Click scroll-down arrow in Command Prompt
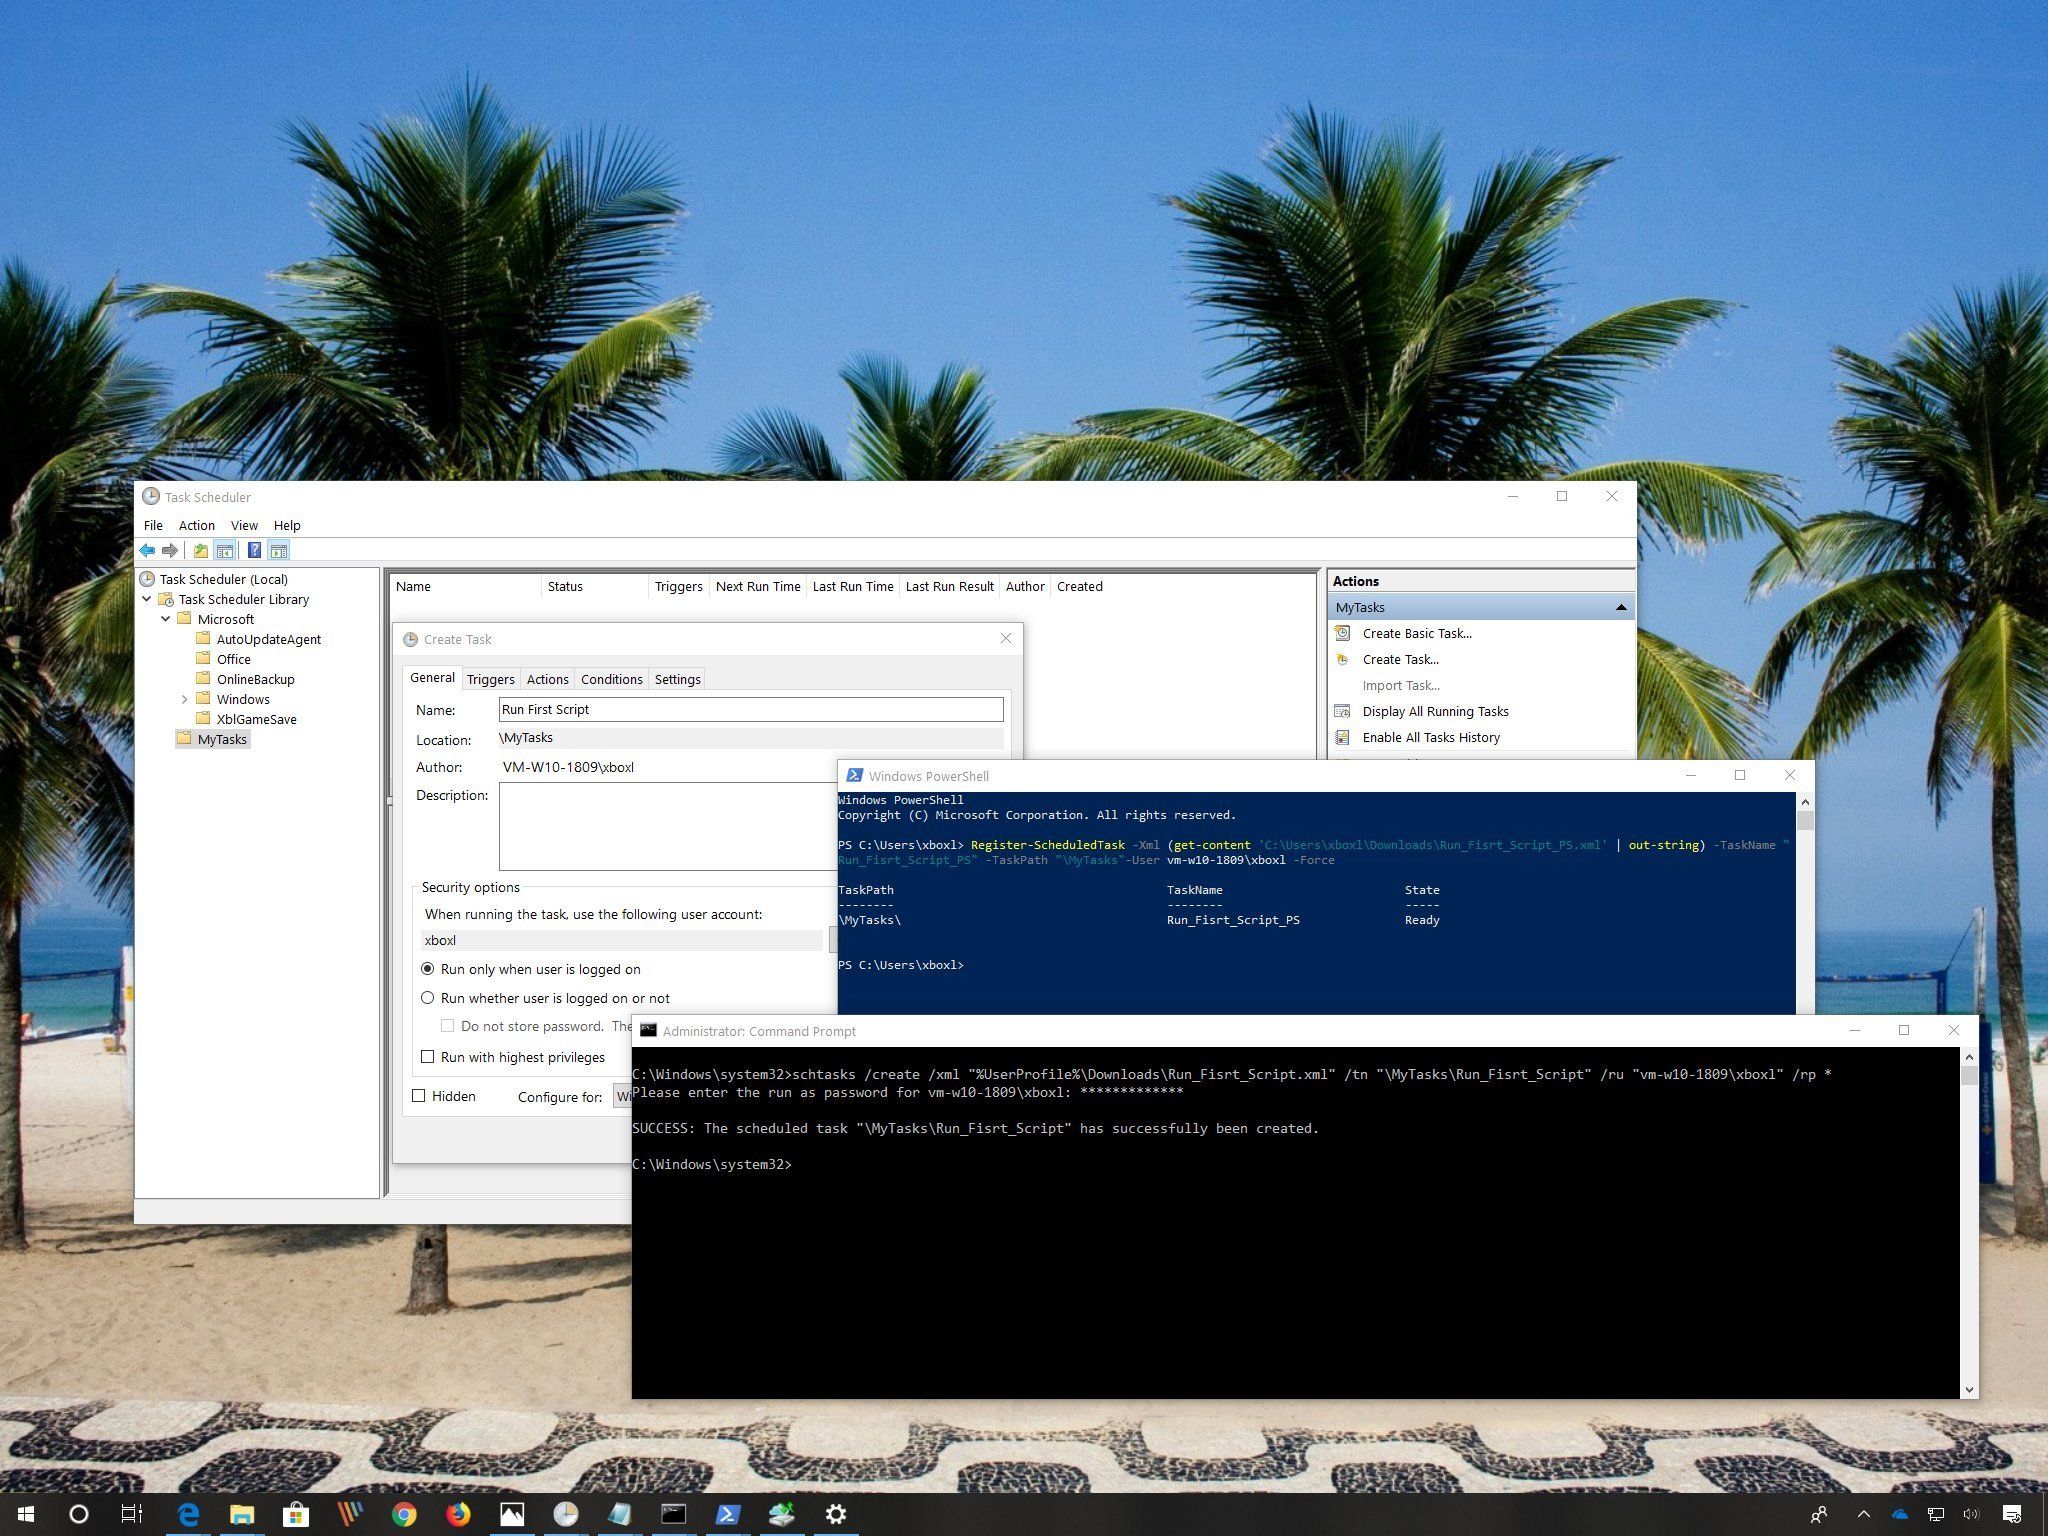This screenshot has height=1536, width=2048. [x=1969, y=1389]
